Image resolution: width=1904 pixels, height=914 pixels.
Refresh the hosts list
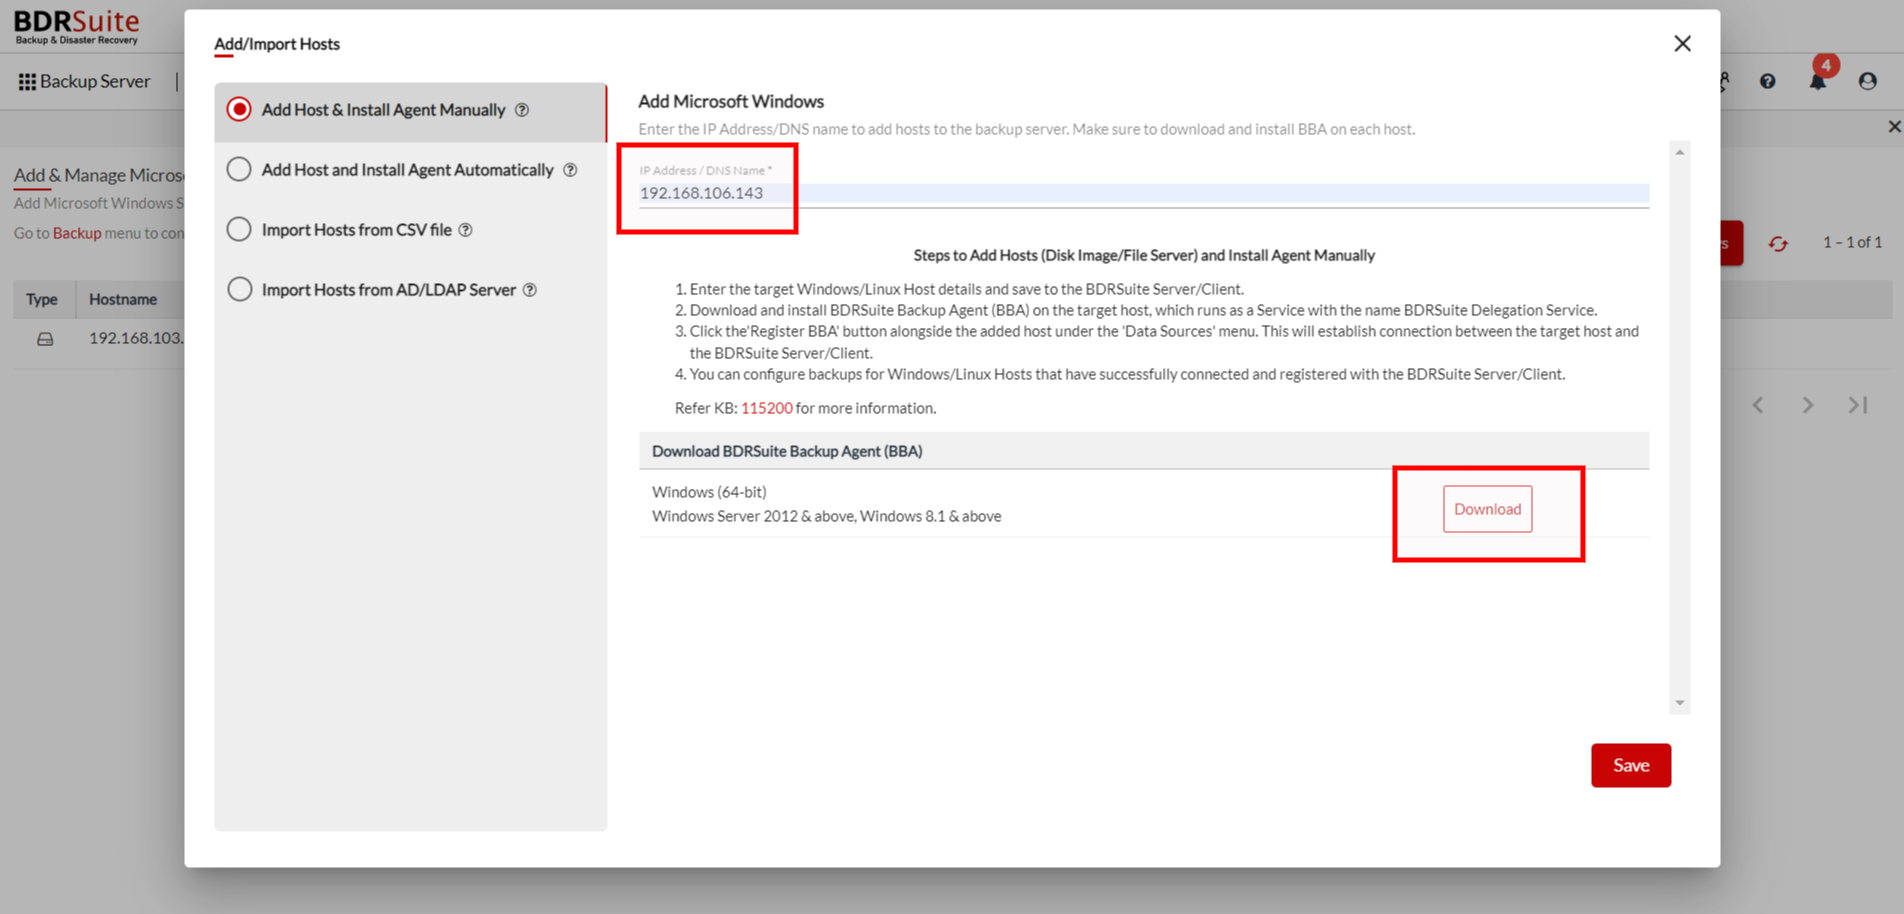point(1778,243)
